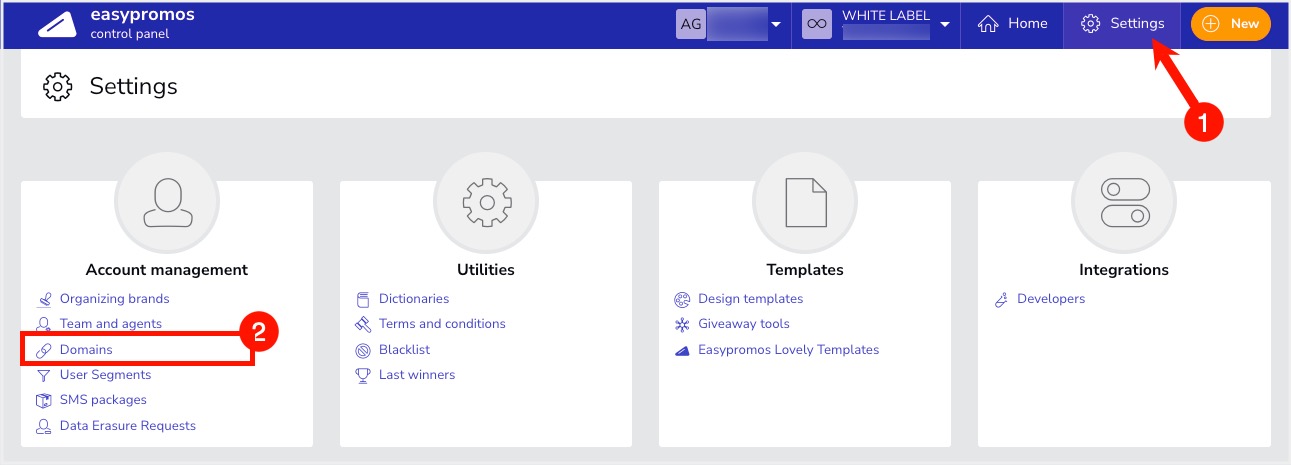Click the chain-link icon beside Domains
Image resolution: width=1291 pixels, height=465 pixels.
click(43, 350)
